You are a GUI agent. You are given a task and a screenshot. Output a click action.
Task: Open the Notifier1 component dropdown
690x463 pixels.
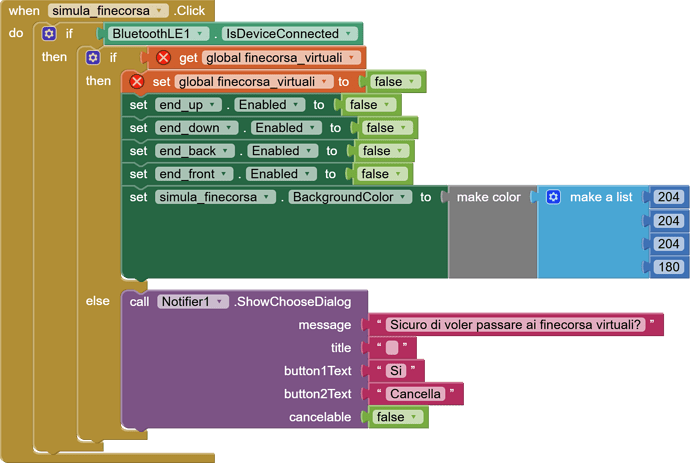[x=192, y=301]
